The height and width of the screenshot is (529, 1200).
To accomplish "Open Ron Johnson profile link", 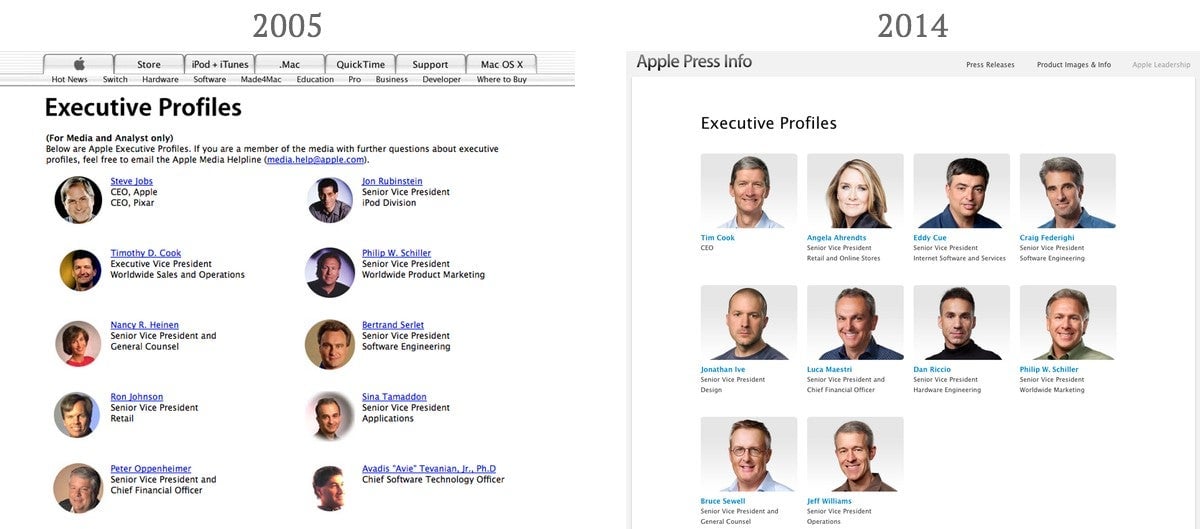I will coord(137,397).
